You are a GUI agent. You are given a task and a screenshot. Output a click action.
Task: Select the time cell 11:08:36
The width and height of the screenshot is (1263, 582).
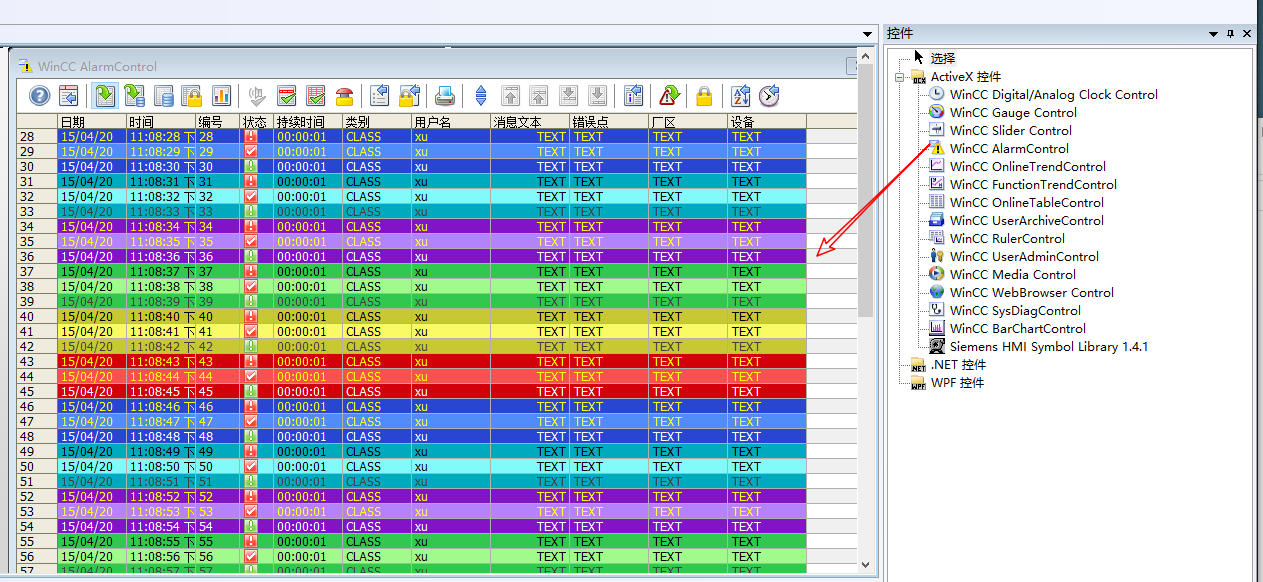(x=161, y=257)
